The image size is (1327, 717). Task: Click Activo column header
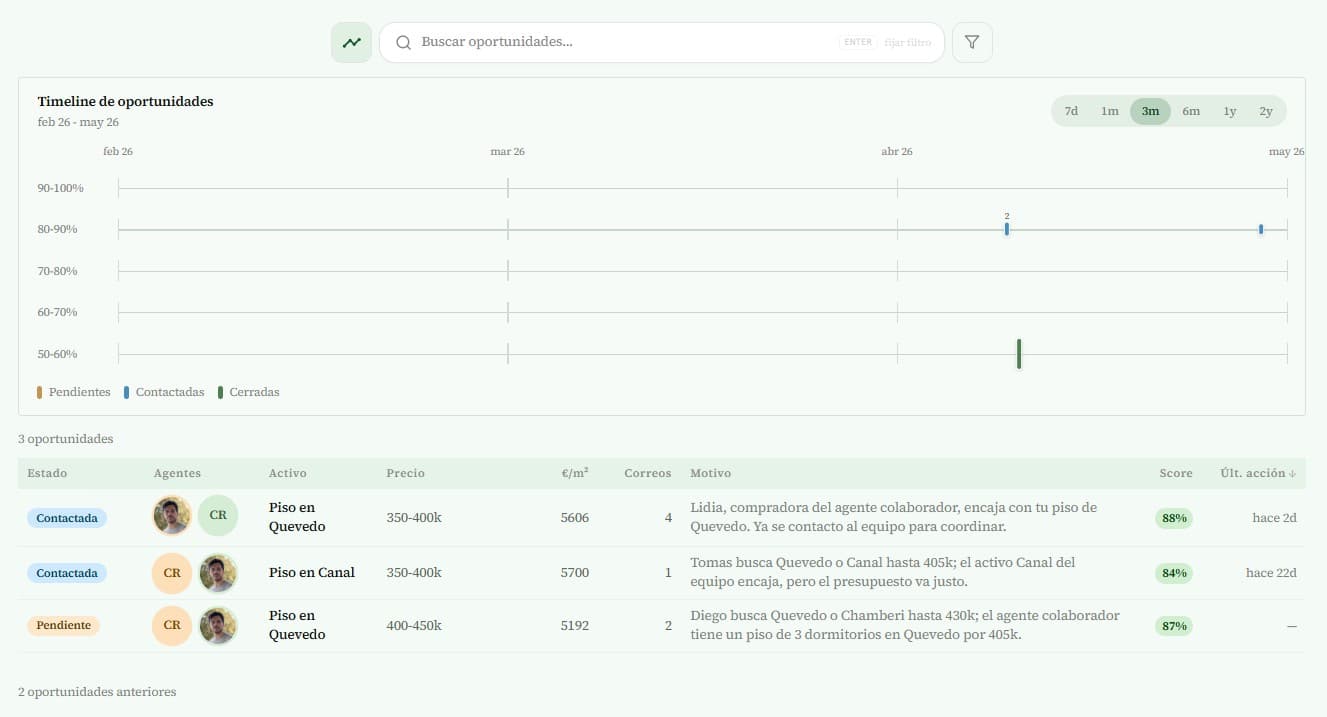288,473
